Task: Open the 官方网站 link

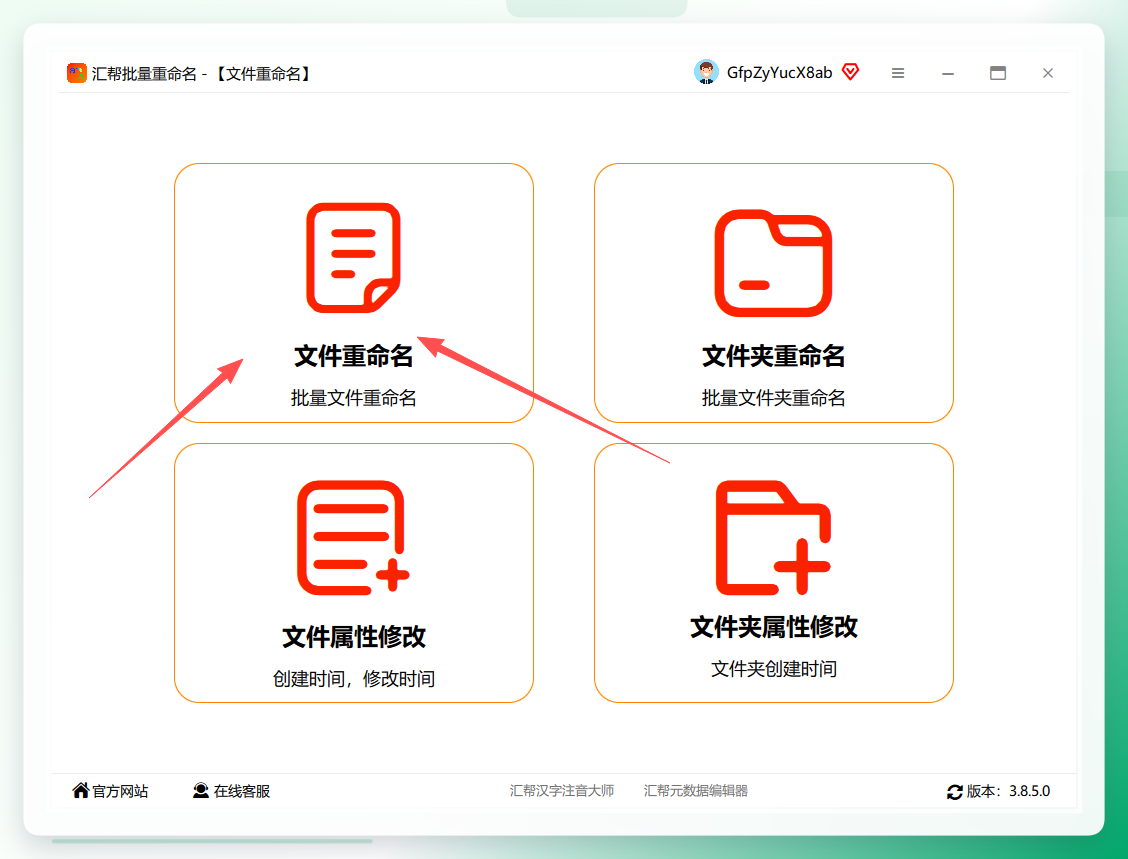Action: pos(120,791)
